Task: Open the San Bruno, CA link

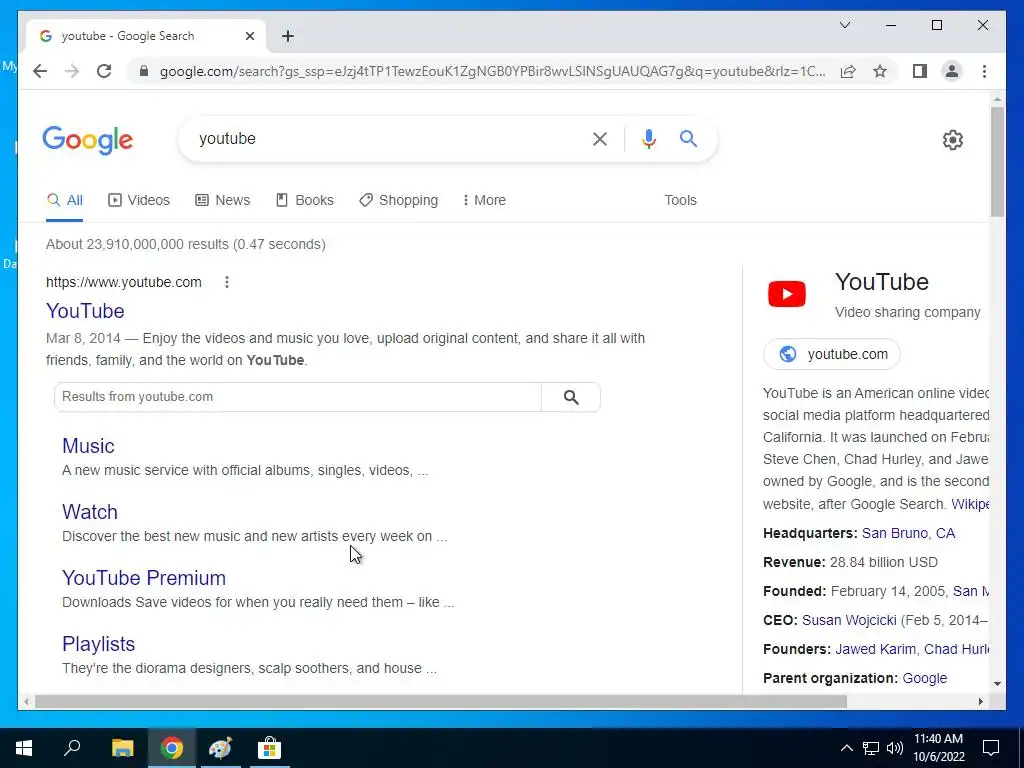Action: (x=908, y=534)
